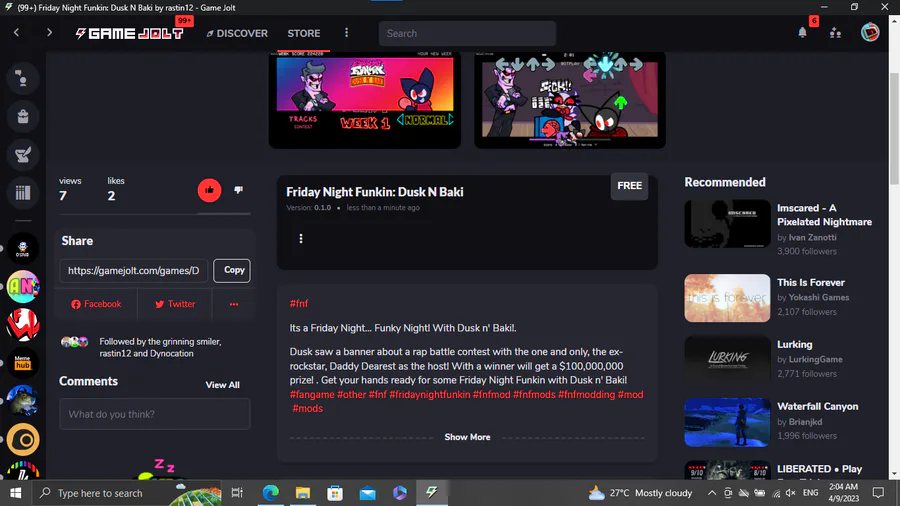This screenshot has width=900, height=506.
Task: Go back with the left arrow
Action: click(x=17, y=33)
